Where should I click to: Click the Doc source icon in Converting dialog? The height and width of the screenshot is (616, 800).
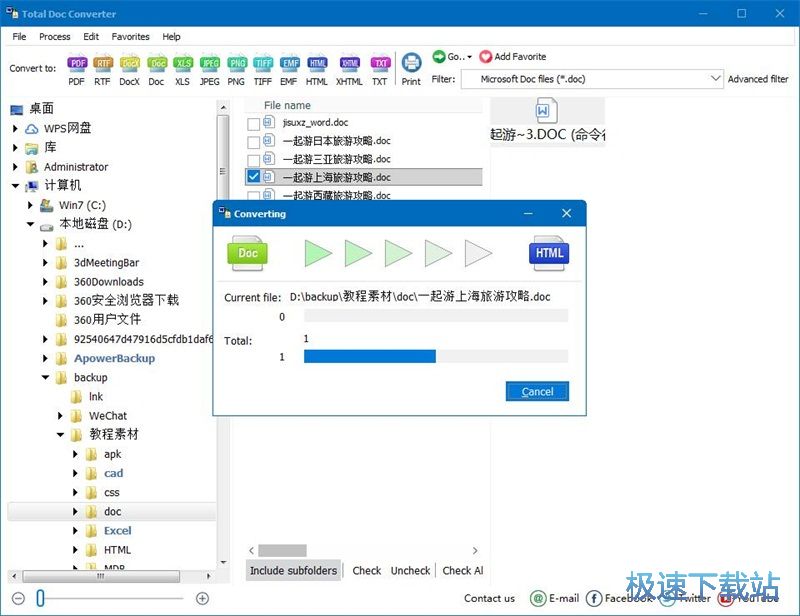coord(247,253)
